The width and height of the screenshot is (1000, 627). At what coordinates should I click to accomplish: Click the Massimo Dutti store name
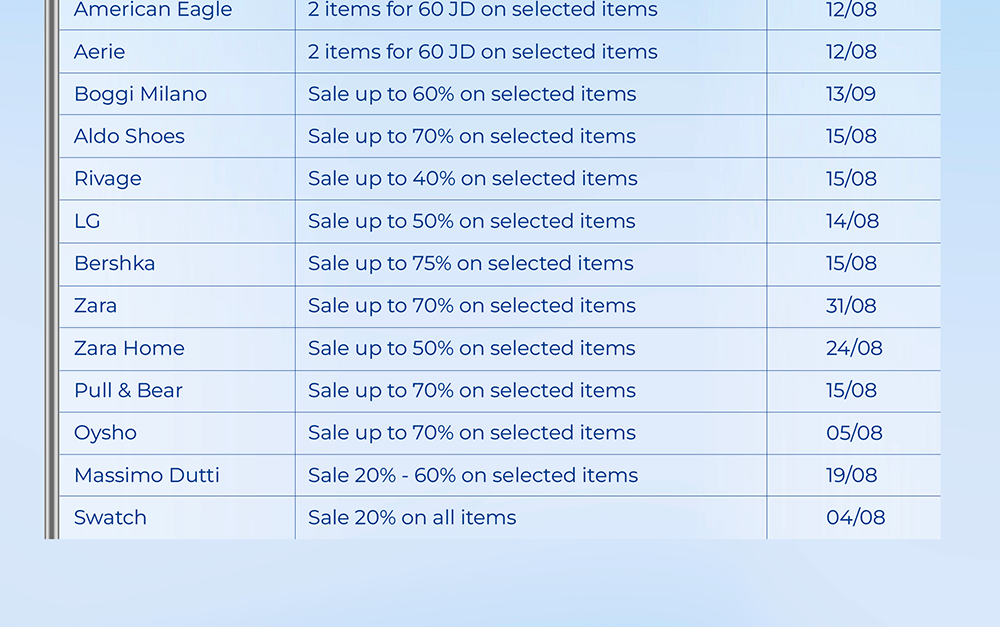(147, 475)
